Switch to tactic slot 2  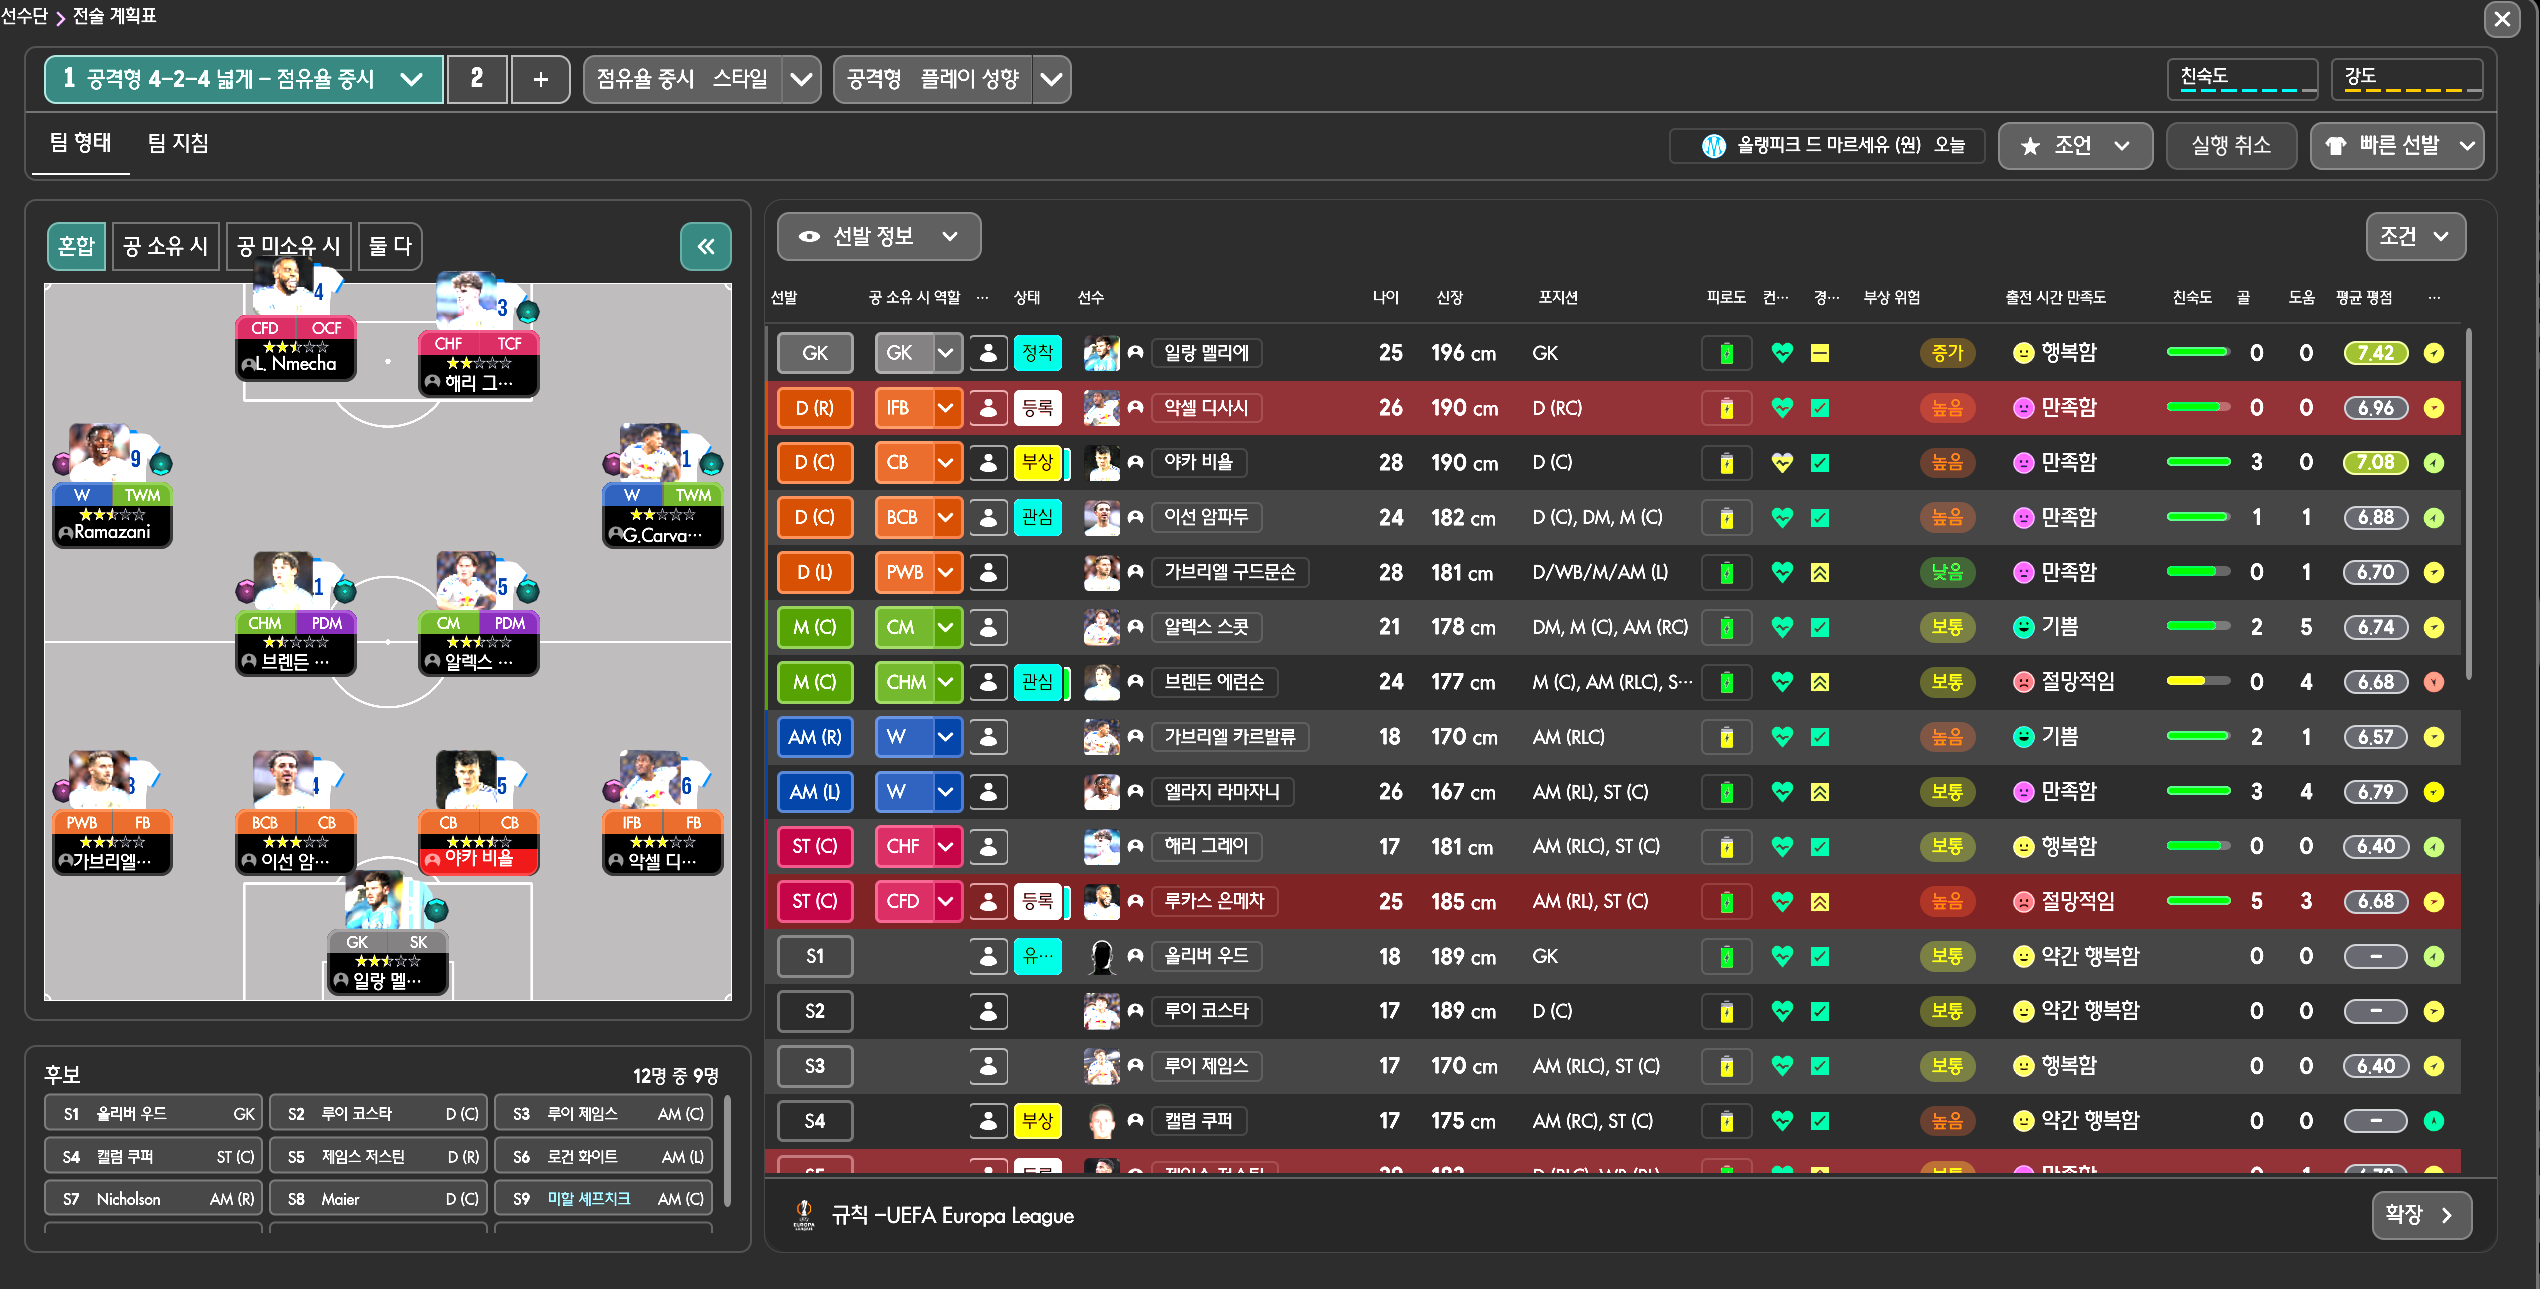coord(477,79)
